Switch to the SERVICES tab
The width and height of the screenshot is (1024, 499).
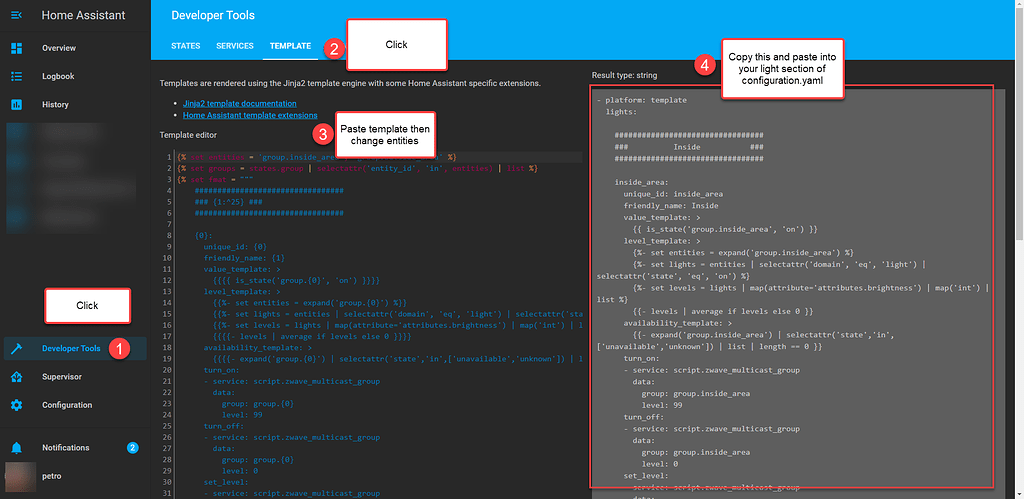coord(235,46)
